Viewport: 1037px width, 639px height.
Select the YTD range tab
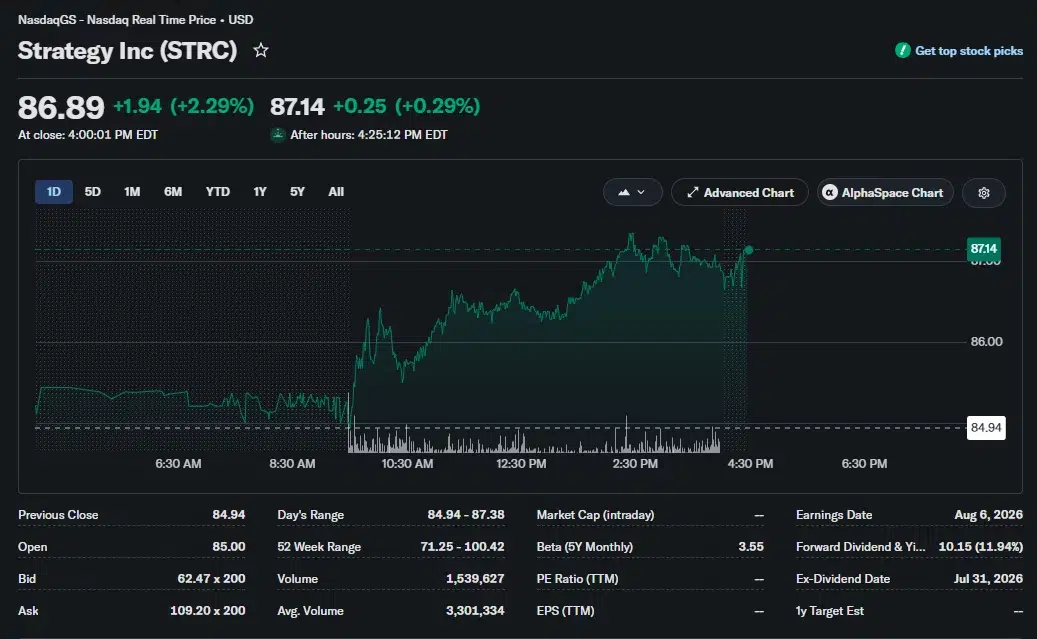click(218, 192)
